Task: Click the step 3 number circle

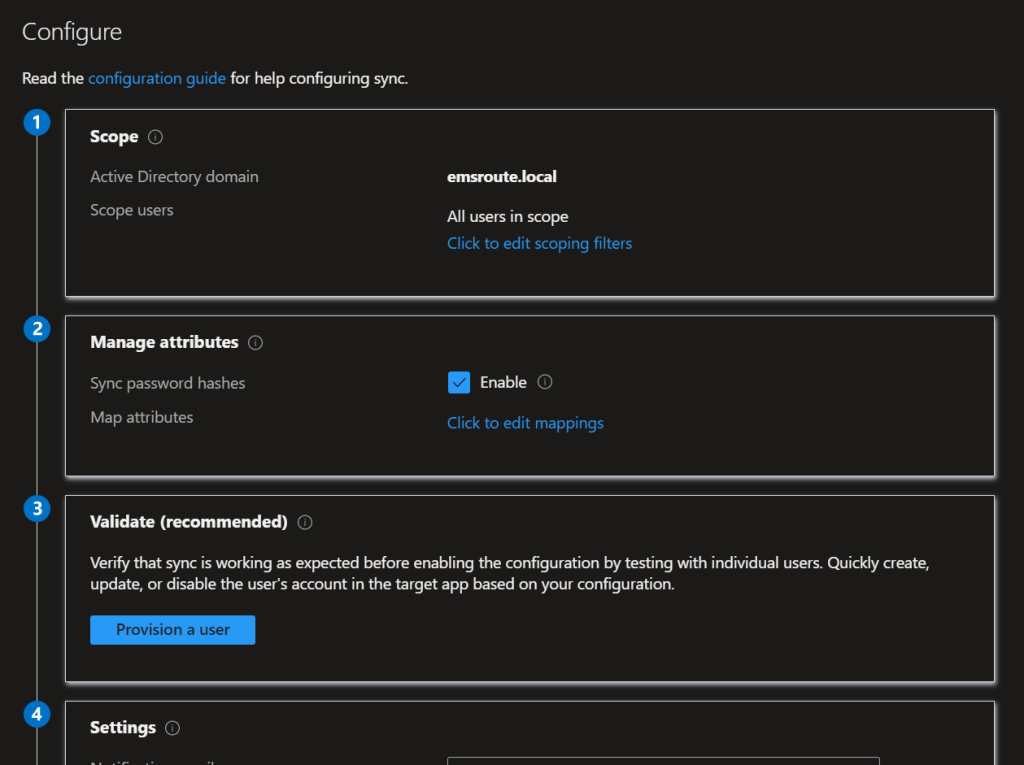Action: 37,508
